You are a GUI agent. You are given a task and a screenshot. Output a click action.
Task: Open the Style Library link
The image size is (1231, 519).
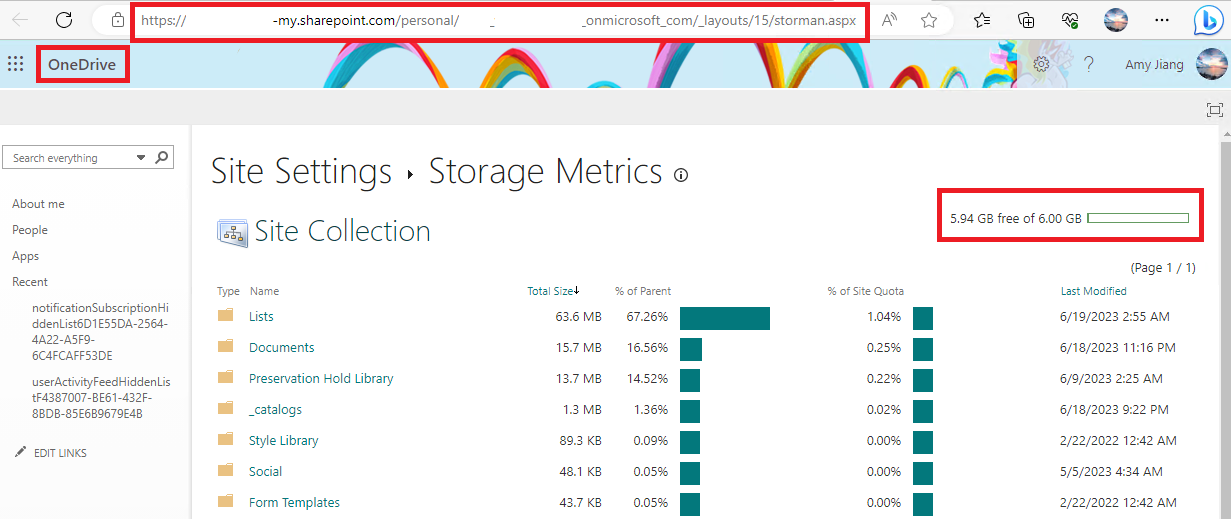pyautogui.click(x=284, y=440)
